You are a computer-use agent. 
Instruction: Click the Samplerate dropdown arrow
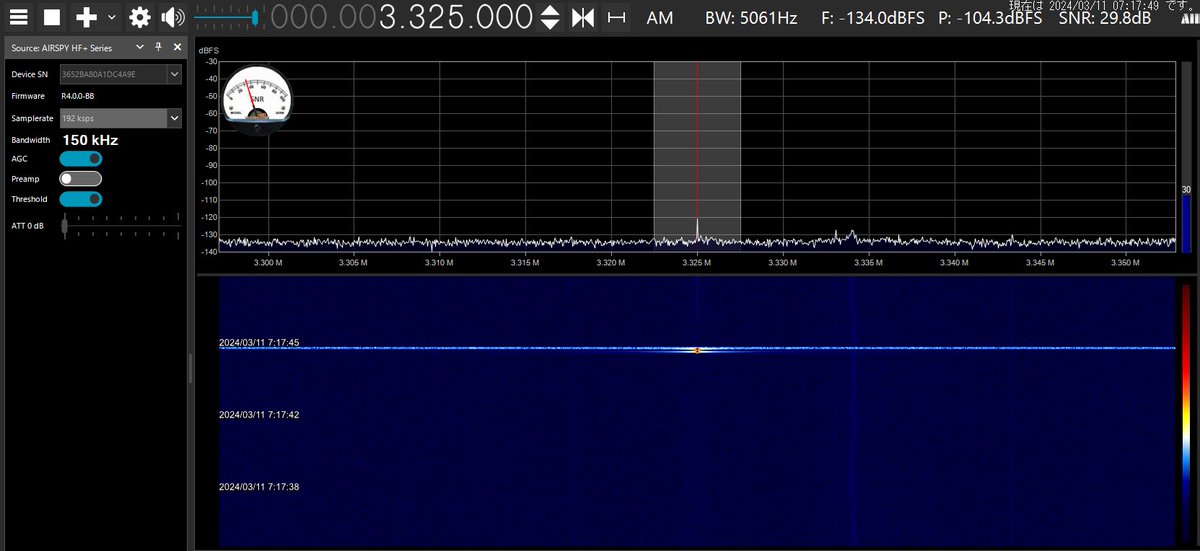[x=174, y=118]
